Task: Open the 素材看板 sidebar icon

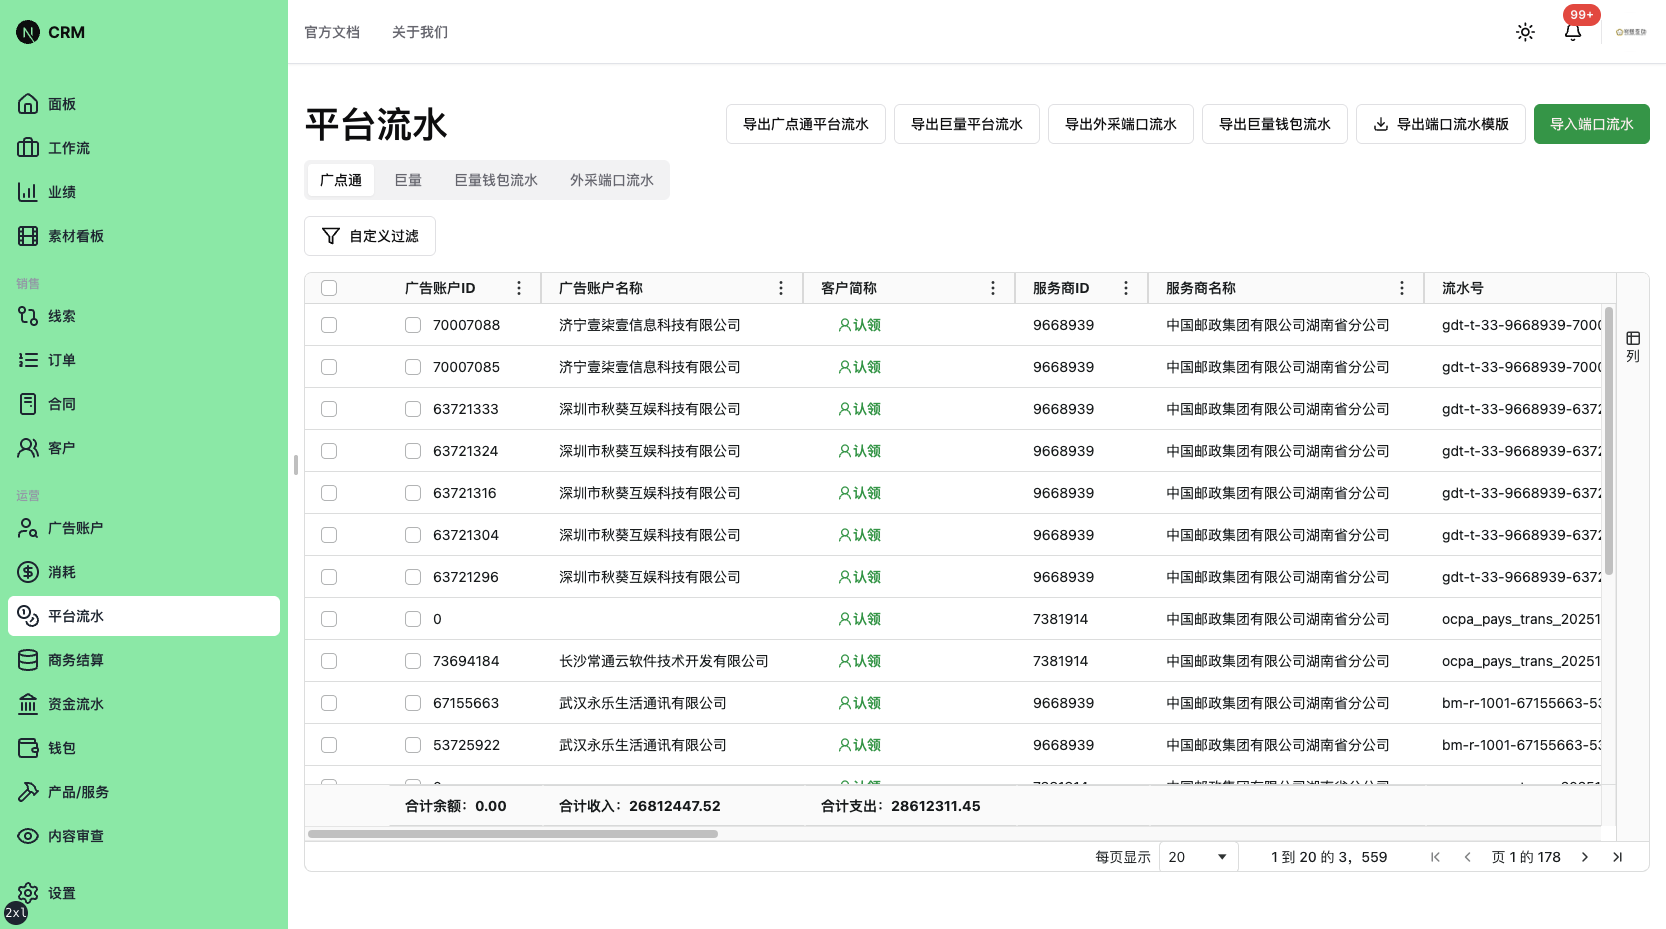Action: tap(28, 236)
